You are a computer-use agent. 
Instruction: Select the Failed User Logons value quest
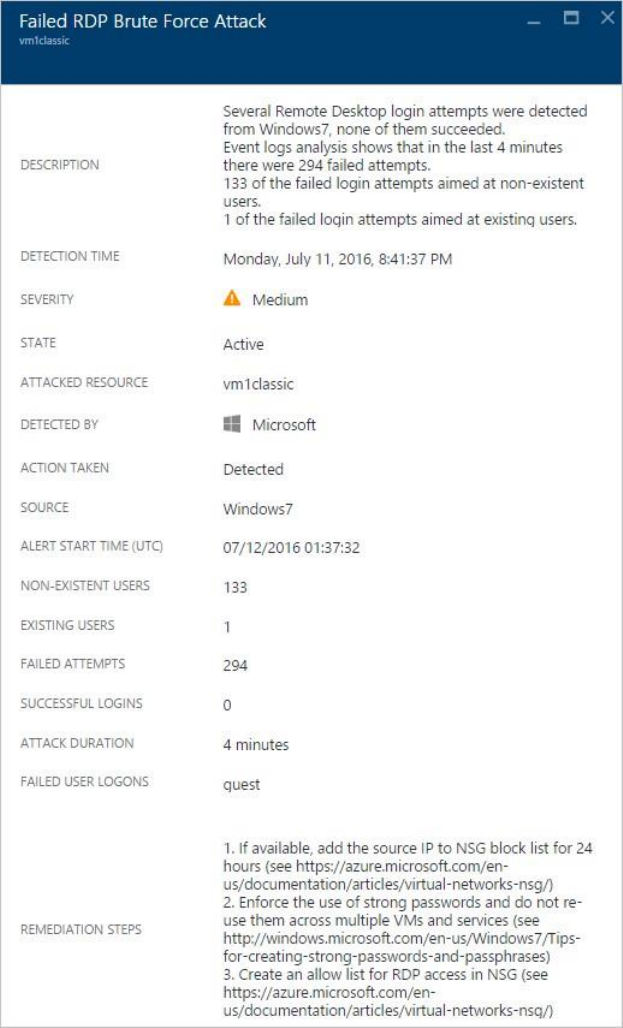click(241, 785)
